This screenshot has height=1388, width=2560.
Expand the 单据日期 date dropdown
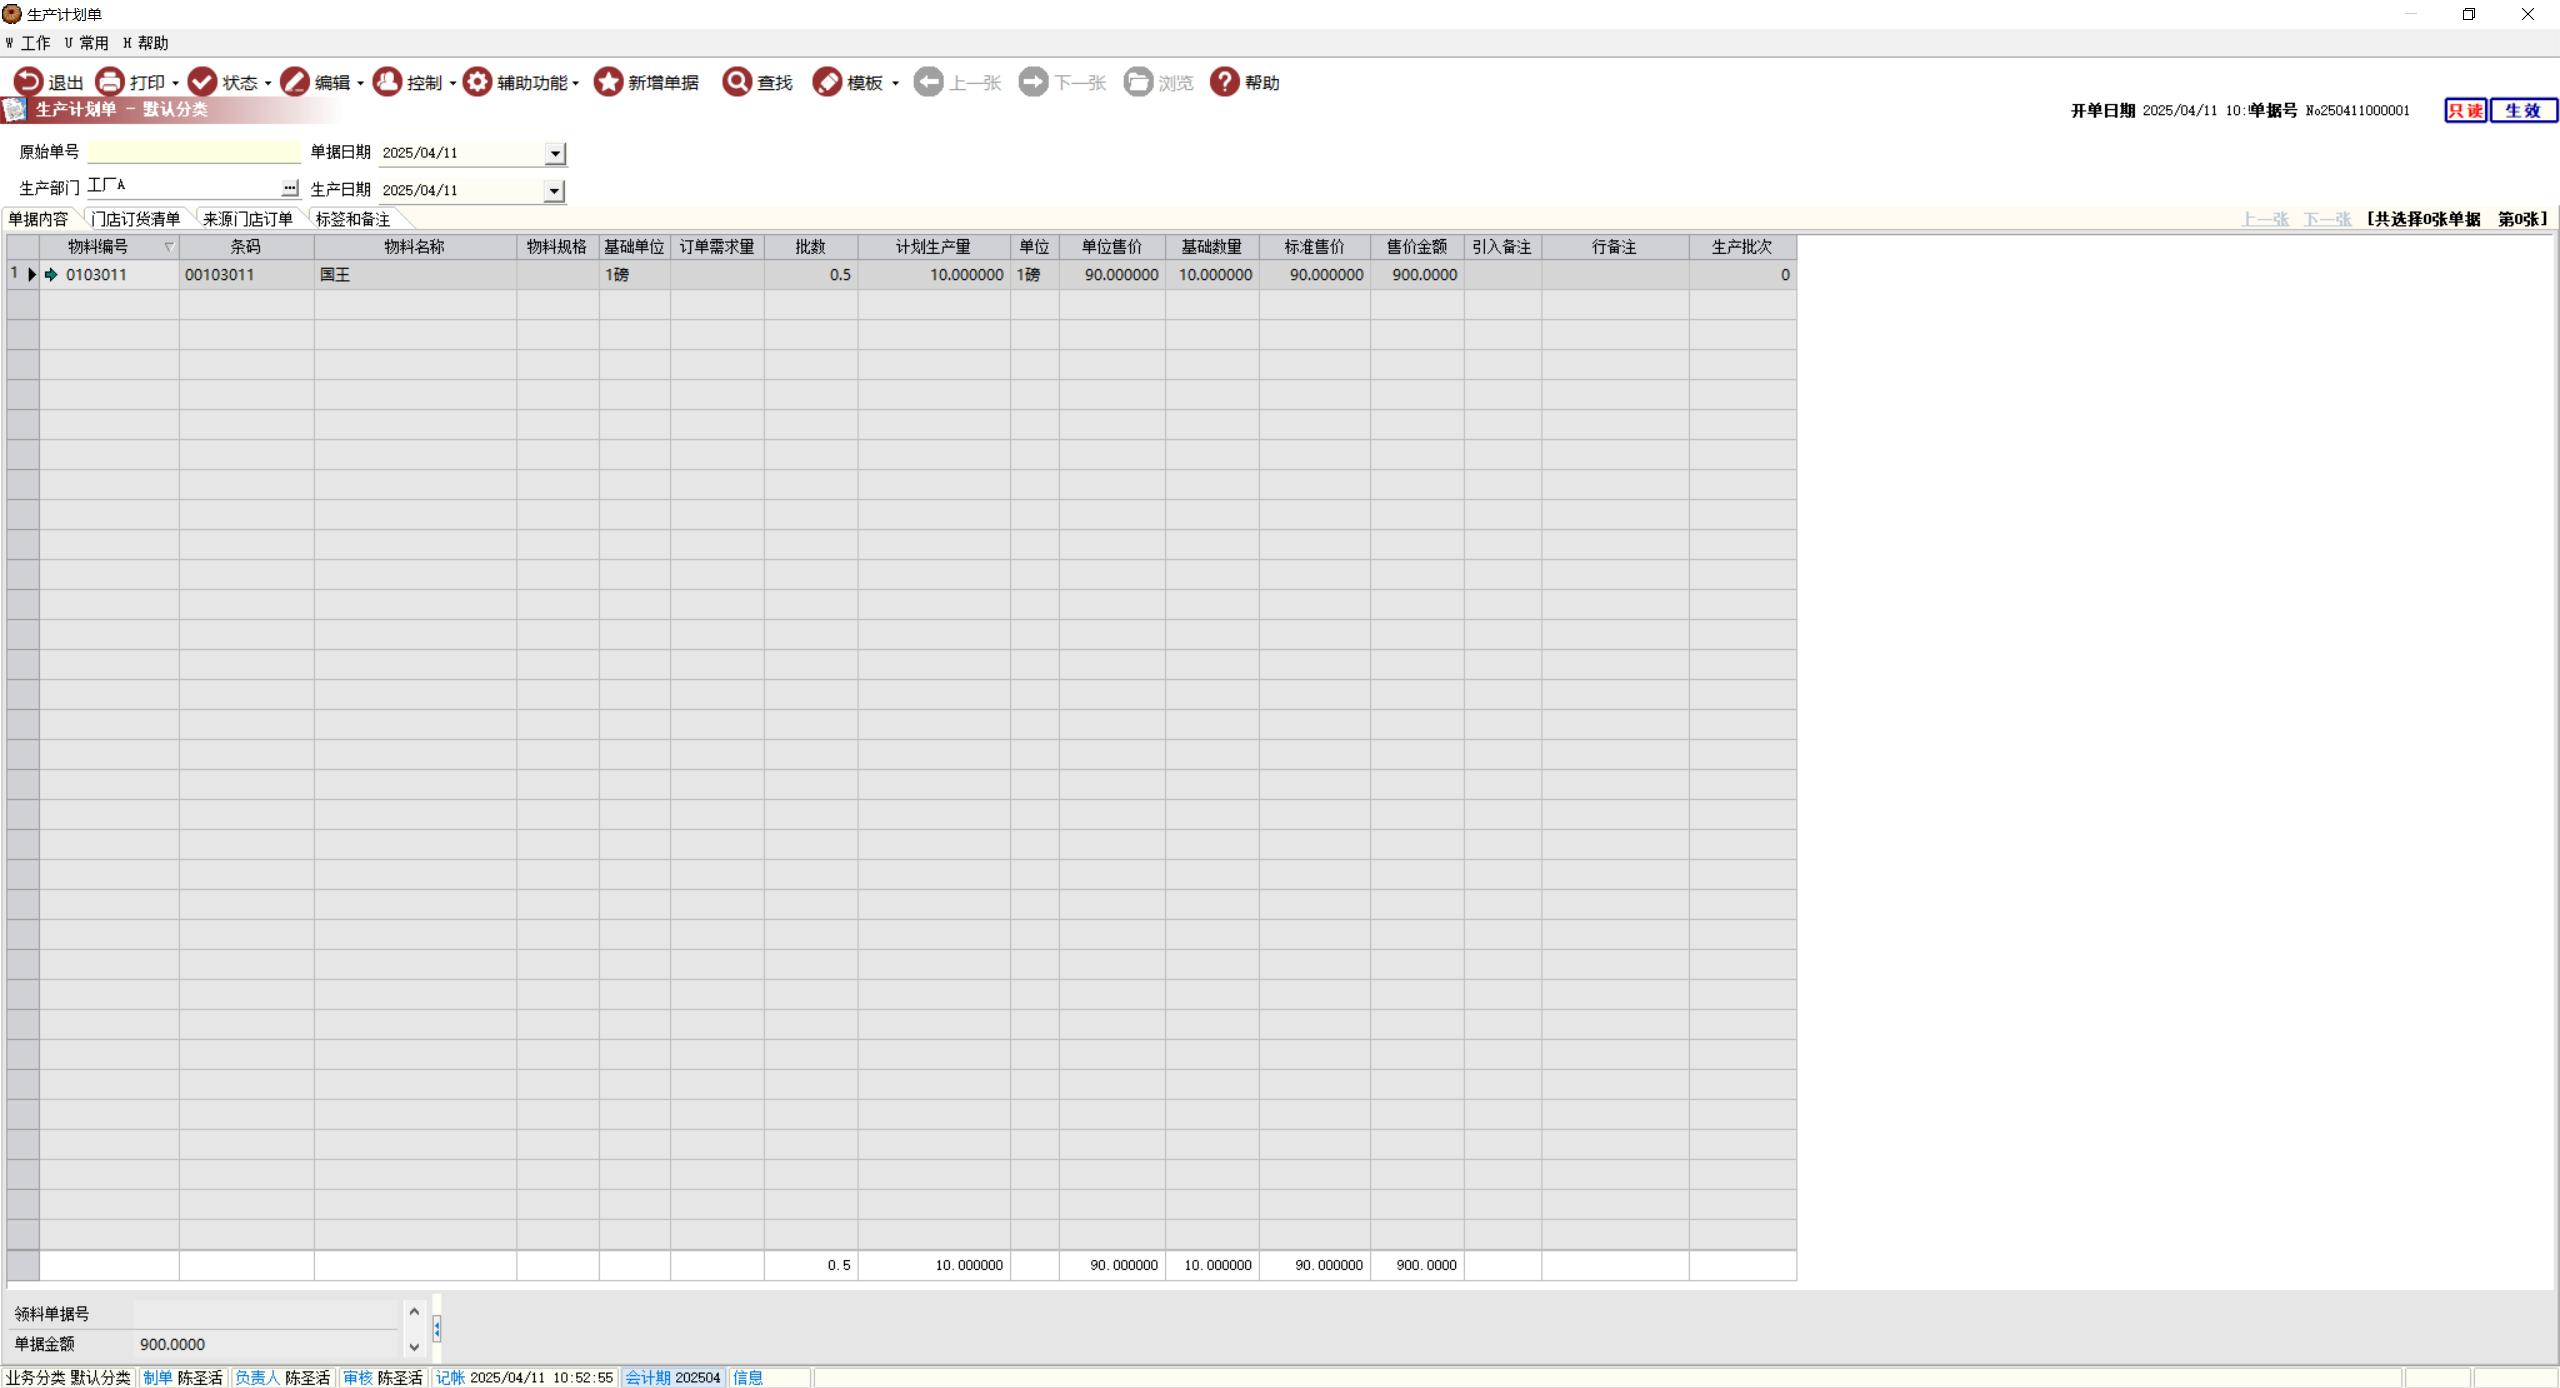click(555, 153)
